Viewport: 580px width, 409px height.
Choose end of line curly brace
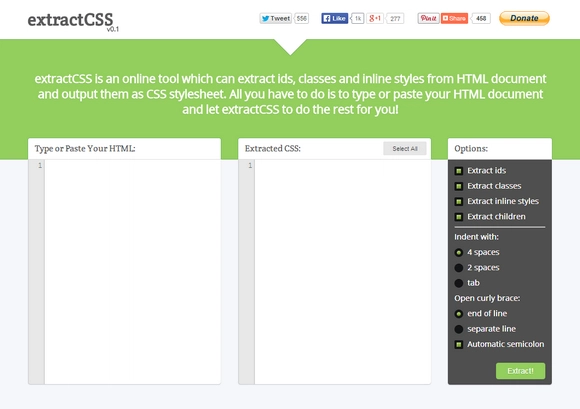coord(459,314)
